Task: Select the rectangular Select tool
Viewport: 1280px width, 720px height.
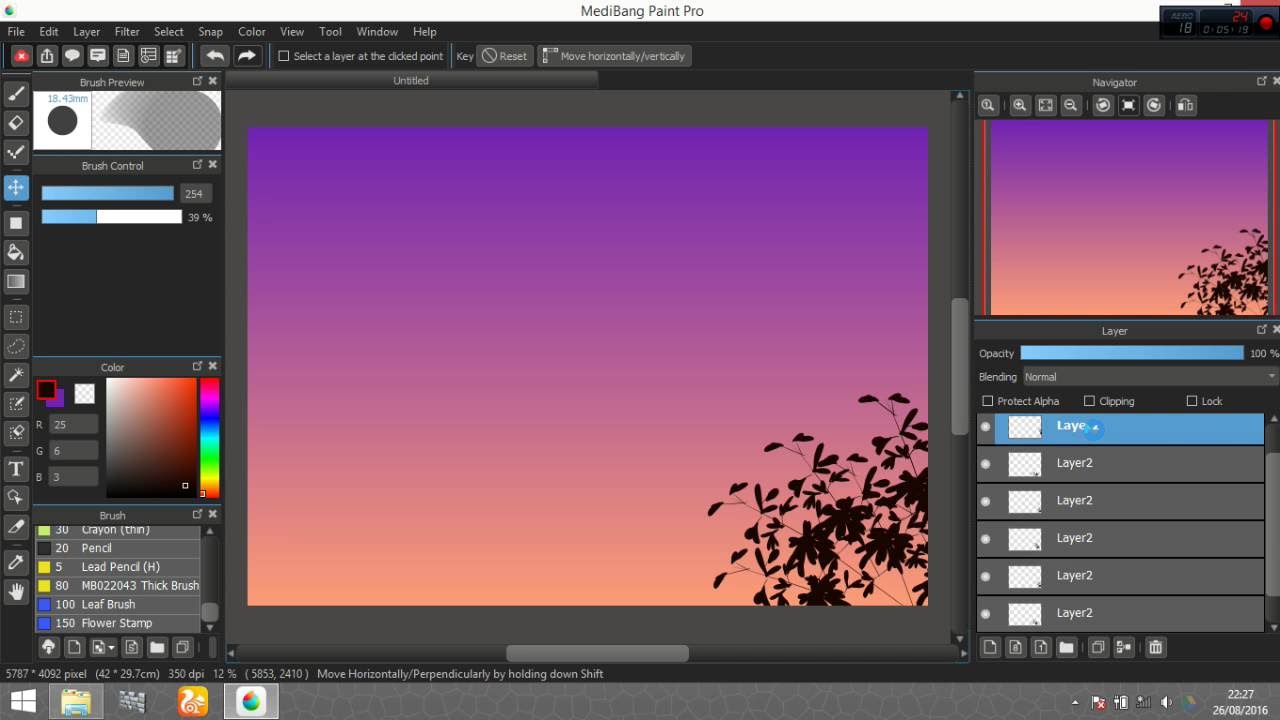Action: pyautogui.click(x=16, y=317)
